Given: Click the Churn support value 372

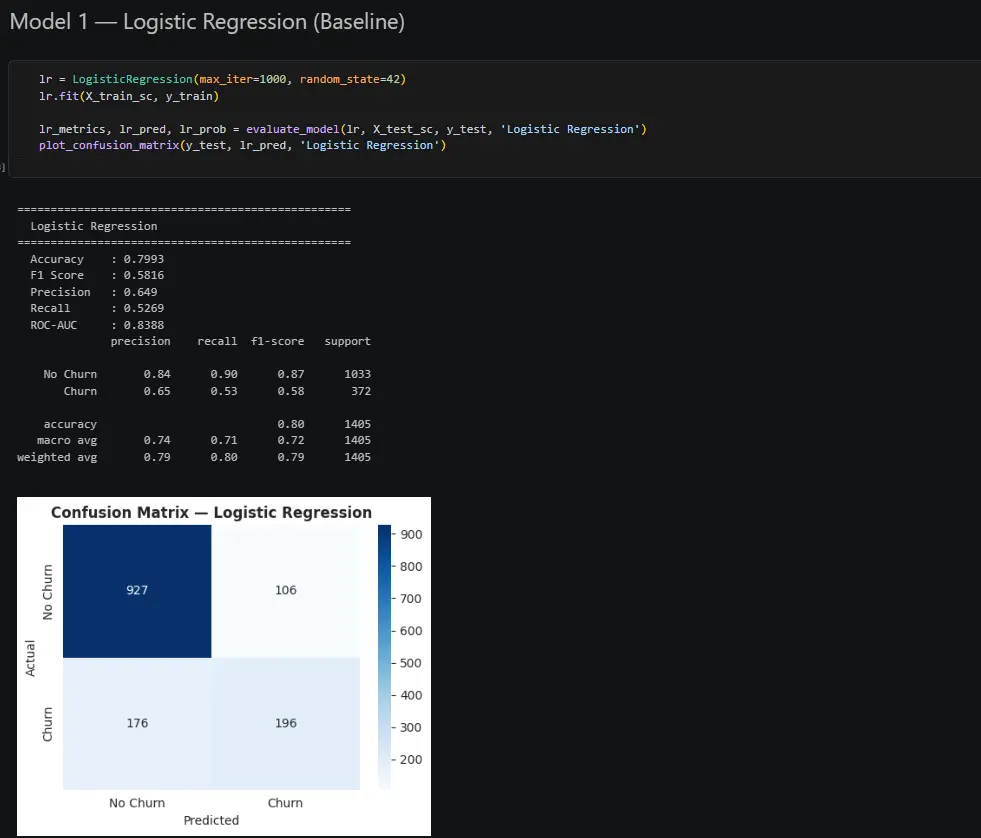Looking at the screenshot, I should [360, 391].
